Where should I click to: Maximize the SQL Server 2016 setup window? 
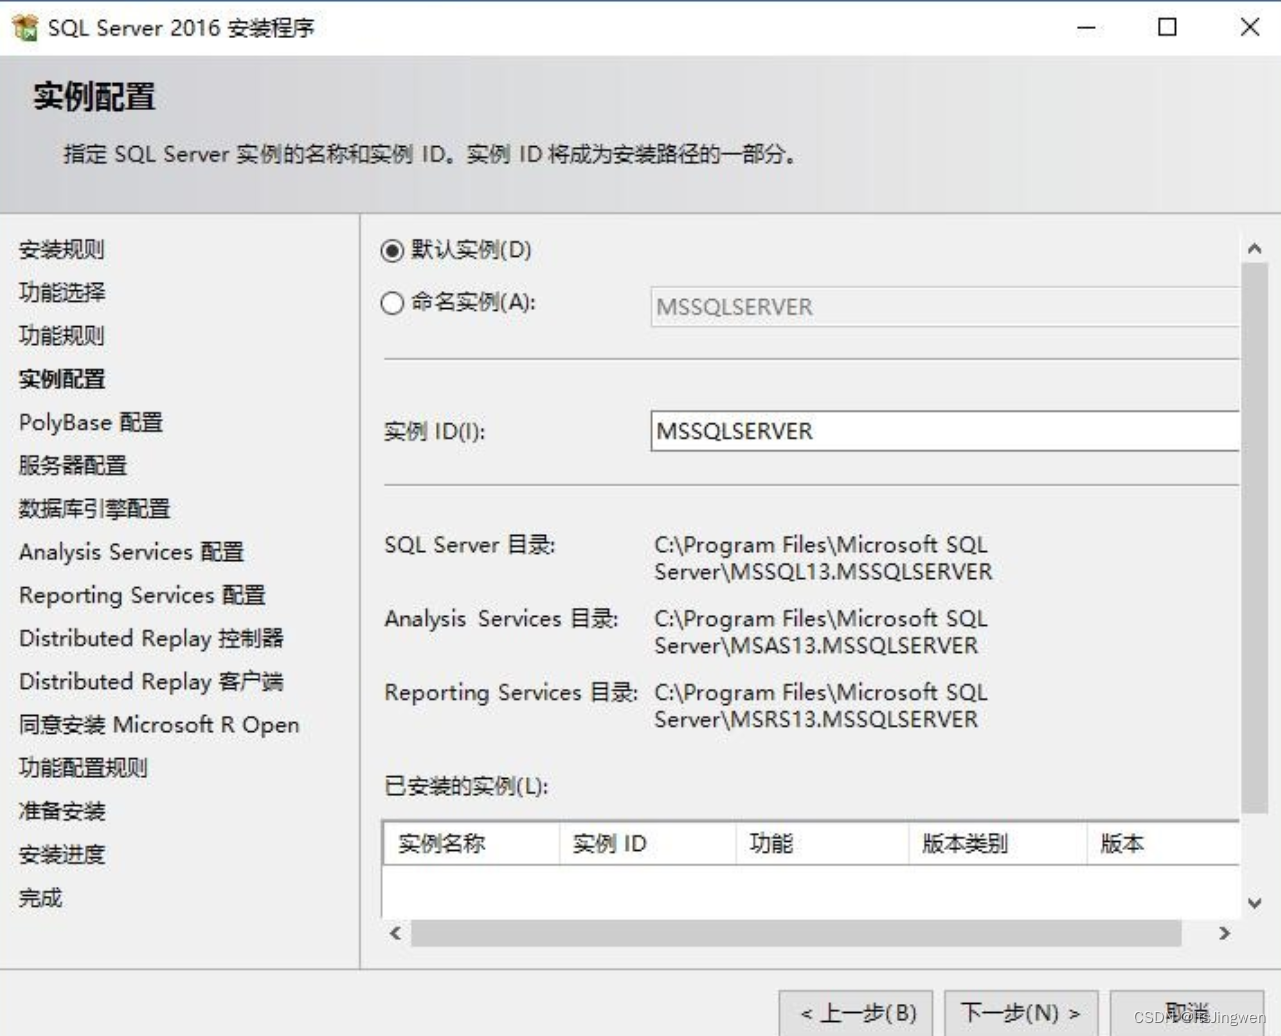(1167, 27)
